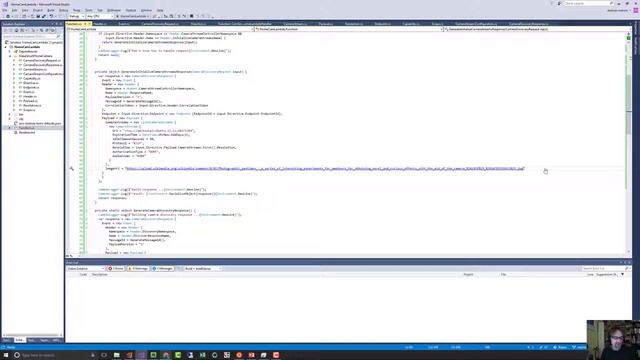
Task: Click the Cortana circle icon on taskbar
Action: point(17,355)
